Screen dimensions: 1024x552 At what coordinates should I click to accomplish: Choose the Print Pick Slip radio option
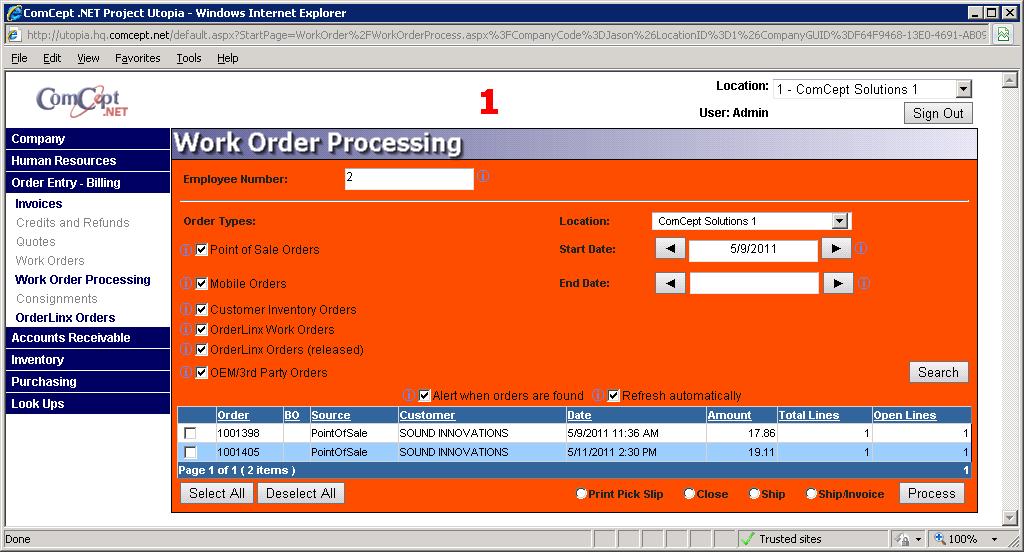[x=581, y=494]
